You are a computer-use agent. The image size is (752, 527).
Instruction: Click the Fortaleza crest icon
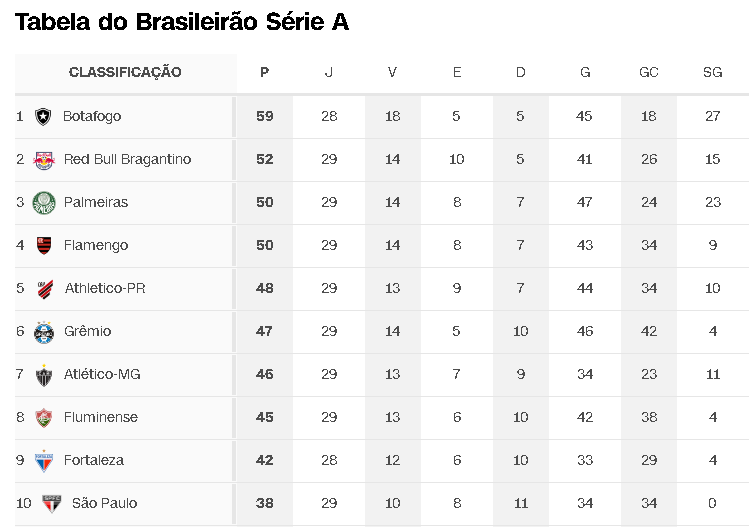click(44, 461)
